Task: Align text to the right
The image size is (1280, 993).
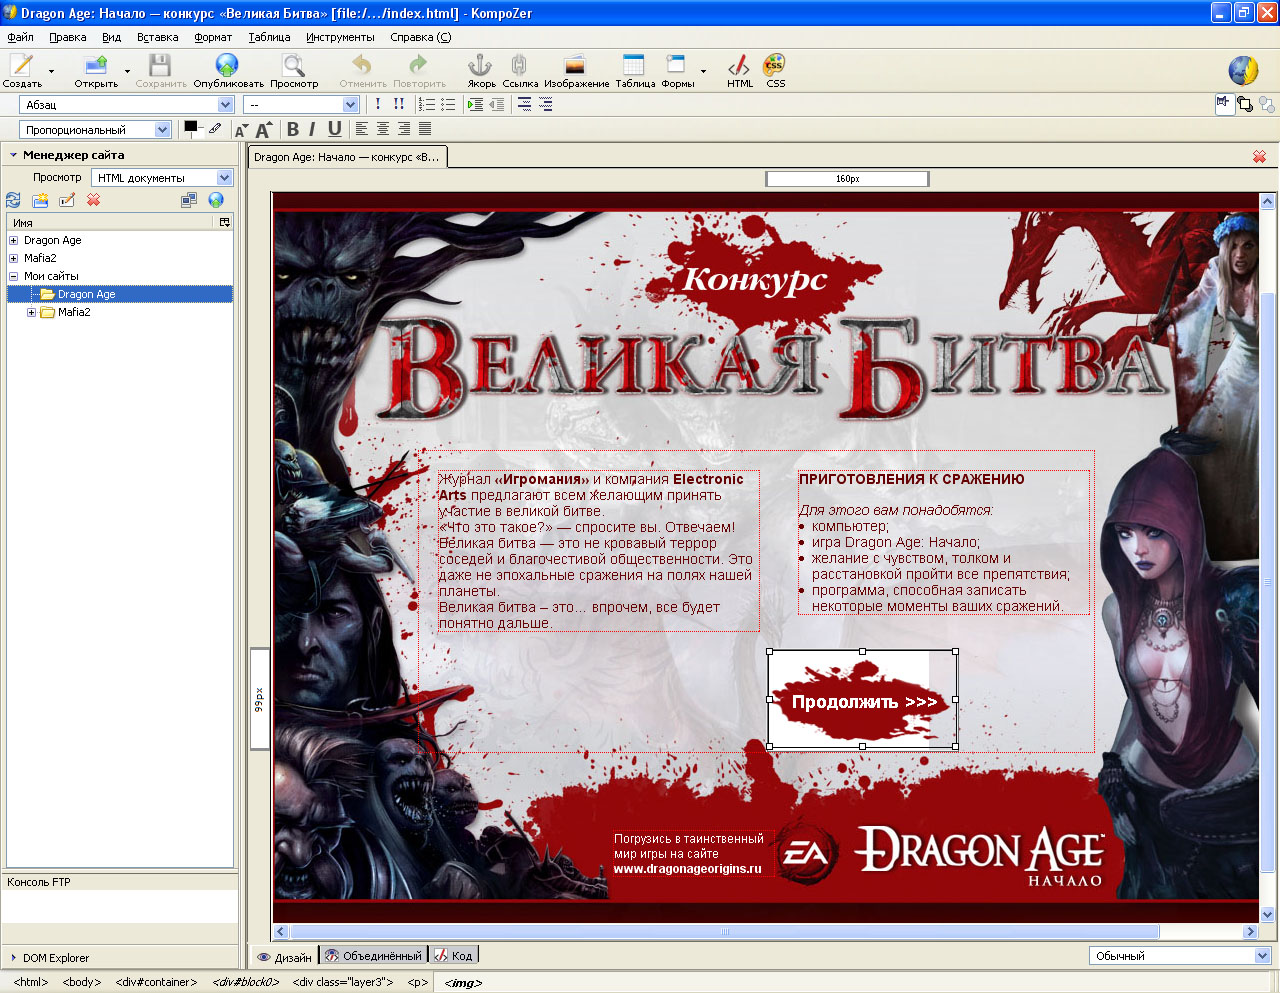Action: (404, 129)
